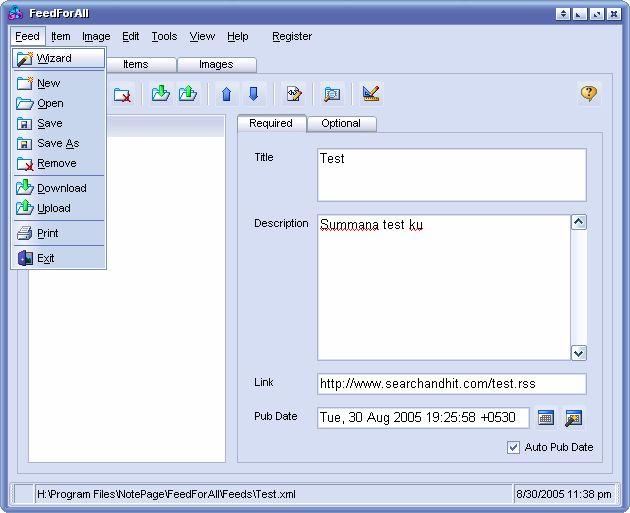Click into the Link input field
630x513 pixels.
[451, 384]
